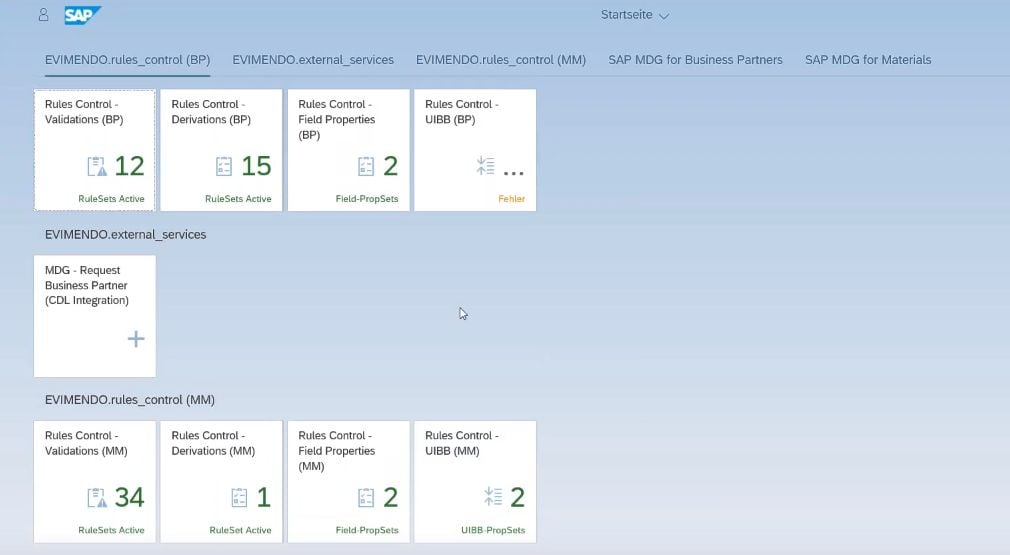Click the EVIMENDO.rules_control (MM) group heading

coord(129,400)
